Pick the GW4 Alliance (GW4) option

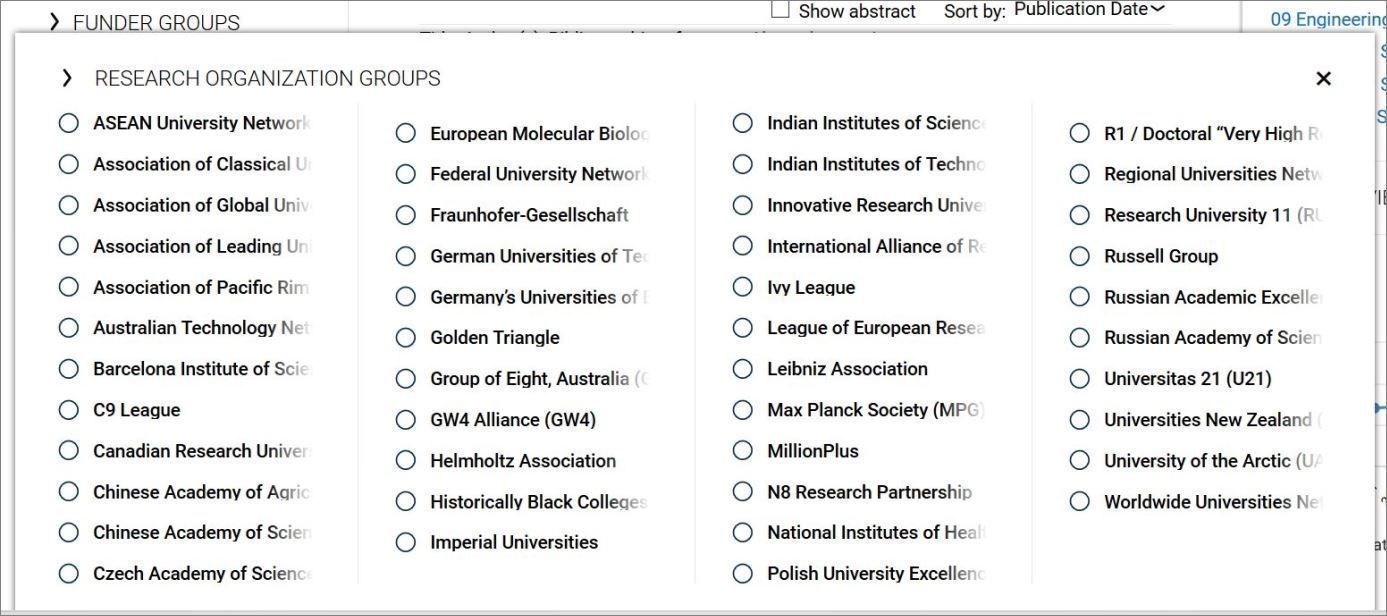pyautogui.click(x=405, y=420)
